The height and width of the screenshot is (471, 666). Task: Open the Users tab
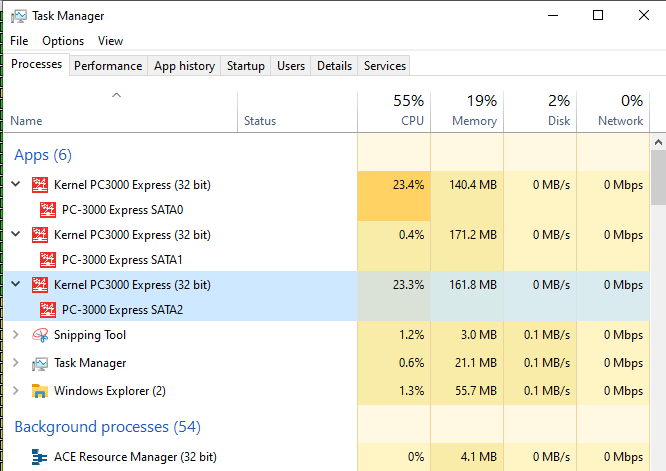pyautogui.click(x=291, y=66)
